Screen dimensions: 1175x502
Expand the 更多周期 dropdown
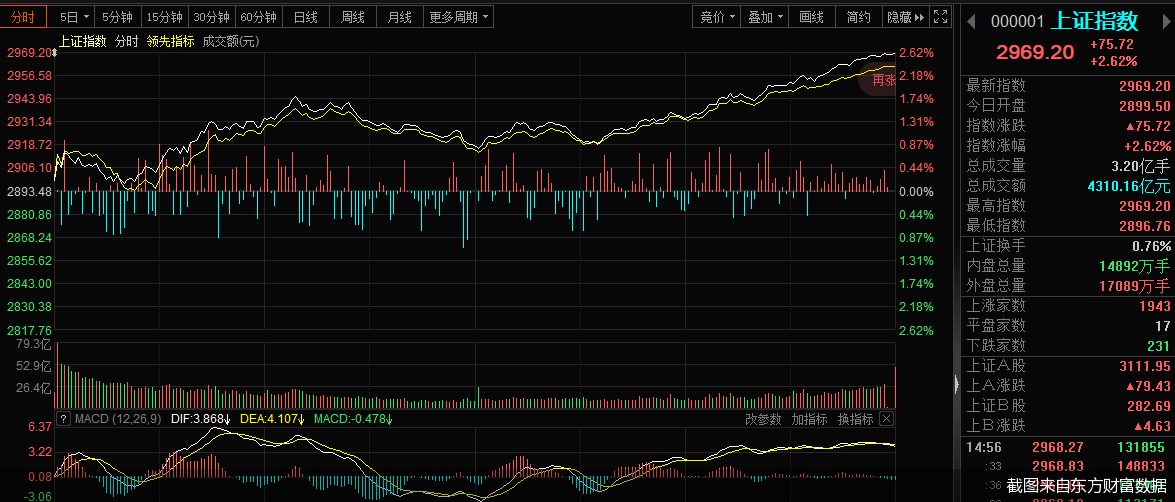point(459,16)
